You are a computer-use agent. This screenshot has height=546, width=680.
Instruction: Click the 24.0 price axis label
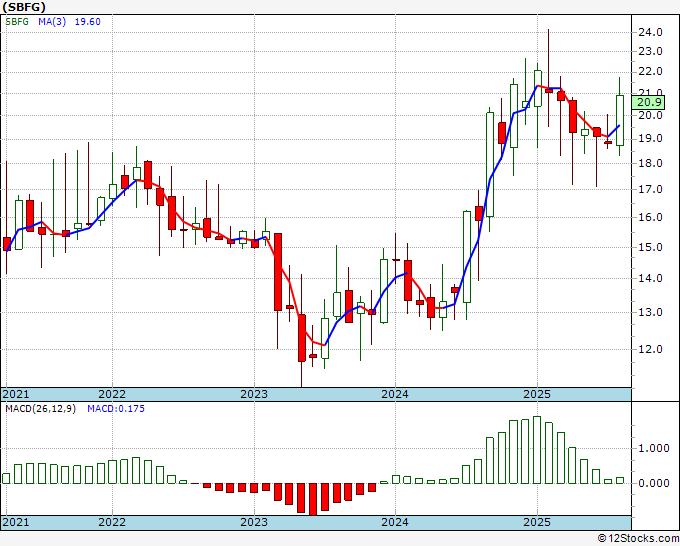pos(650,32)
